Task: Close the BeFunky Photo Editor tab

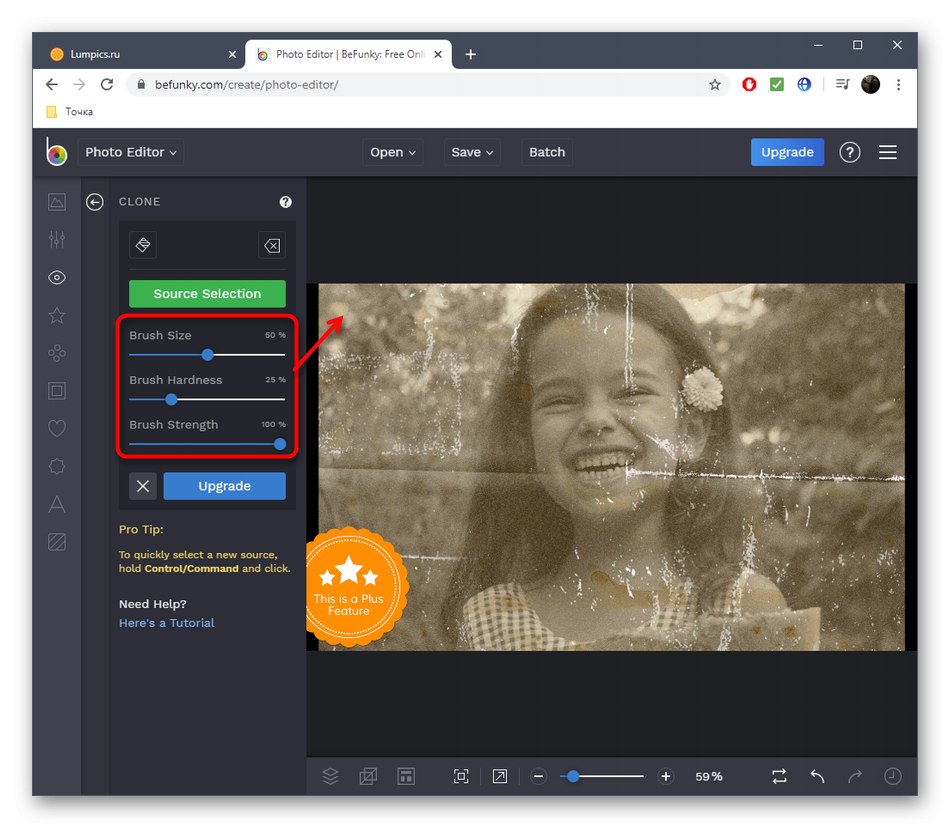Action: pyautogui.click(x=438, y=55)
